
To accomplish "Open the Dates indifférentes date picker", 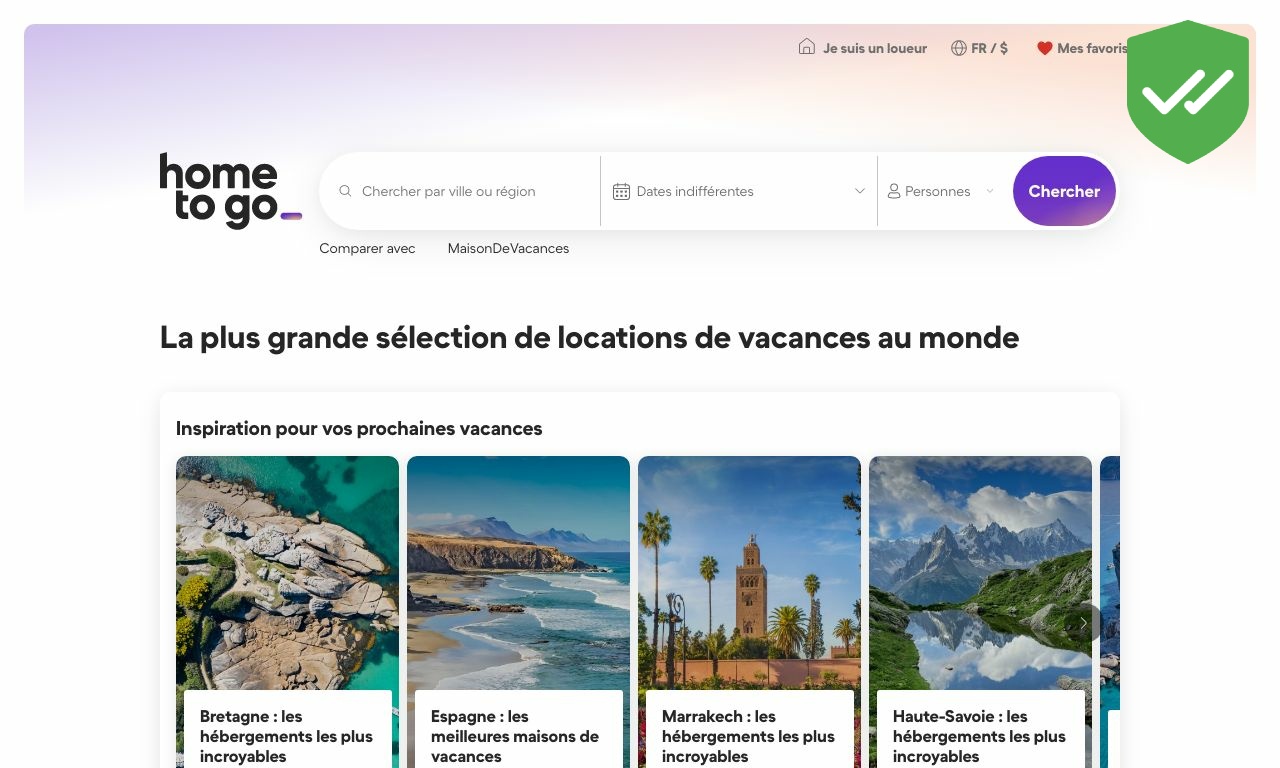I will point(739,191).
